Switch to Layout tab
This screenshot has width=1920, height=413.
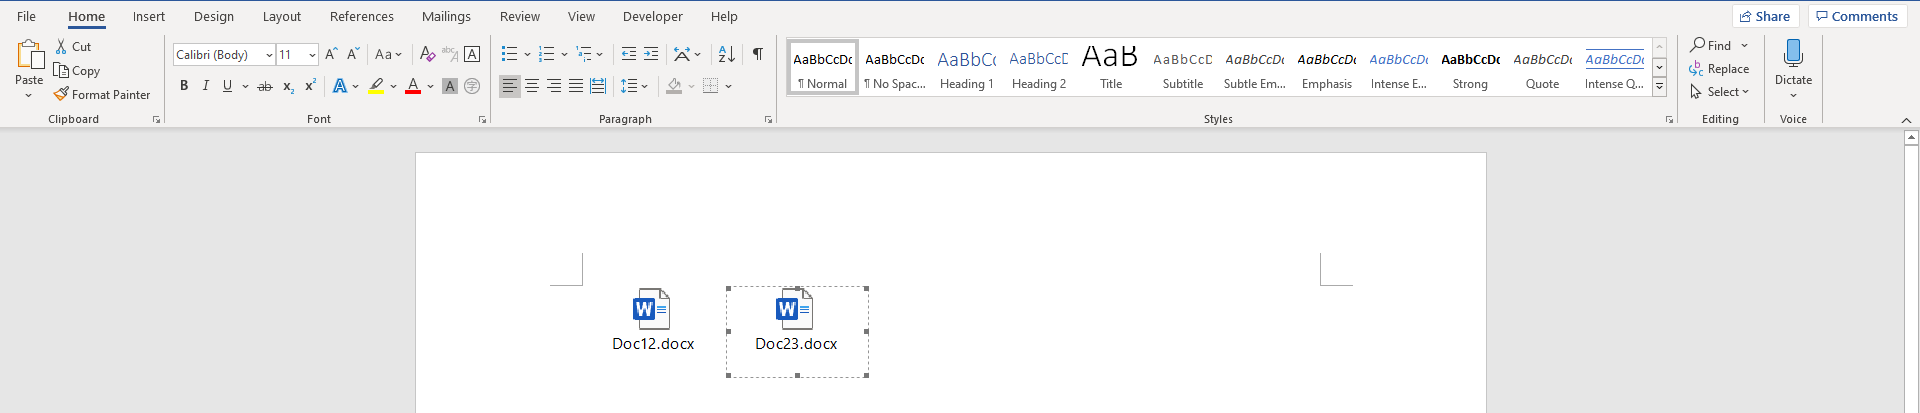tap(282, 16)
